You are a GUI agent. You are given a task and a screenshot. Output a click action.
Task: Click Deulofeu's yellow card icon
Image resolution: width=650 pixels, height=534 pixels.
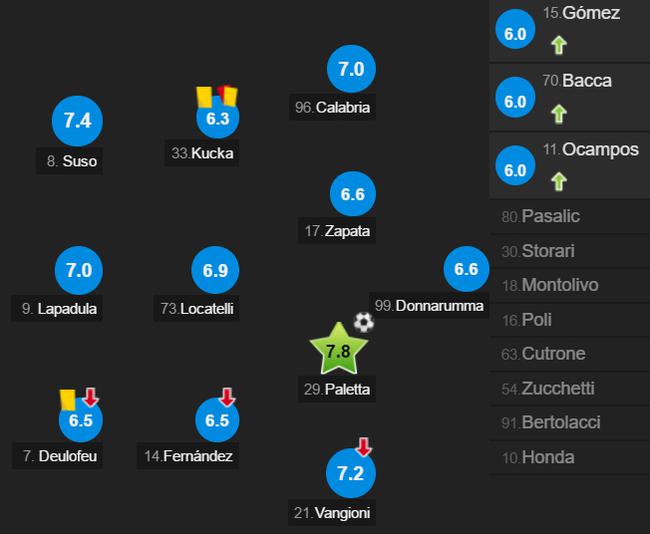[68, 400]
